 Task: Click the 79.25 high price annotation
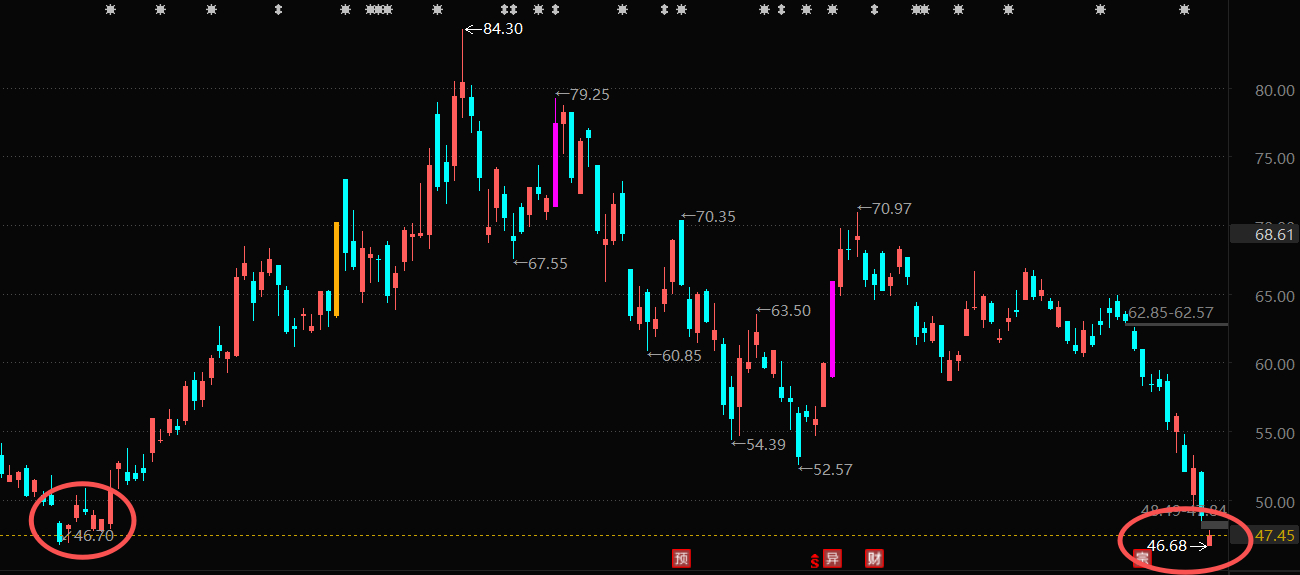pos(590,95)
